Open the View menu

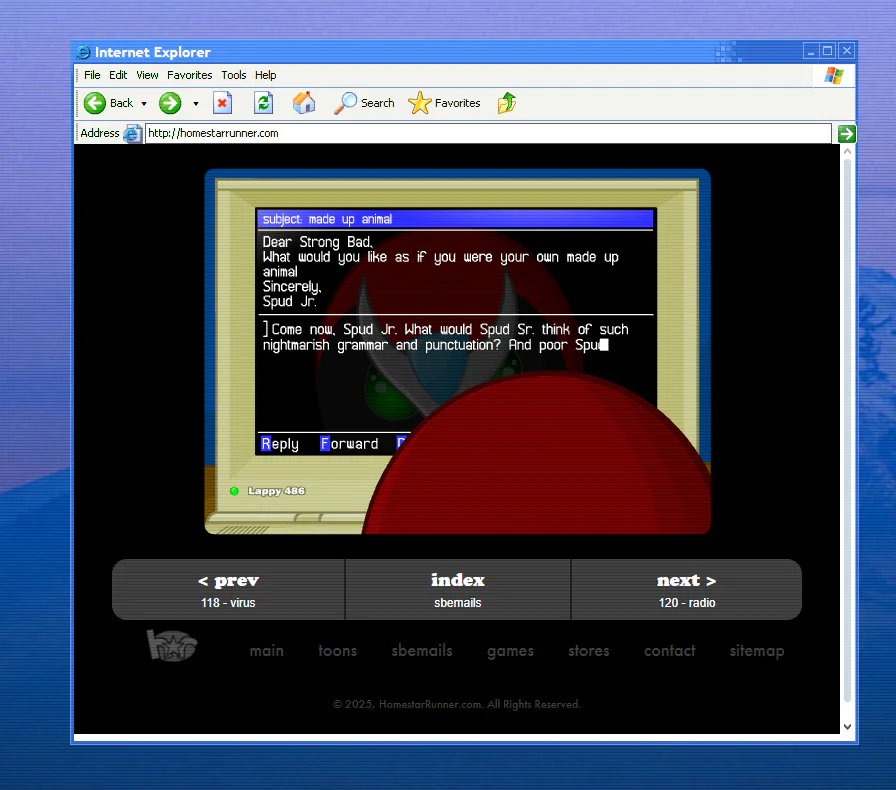click(147, 75)
